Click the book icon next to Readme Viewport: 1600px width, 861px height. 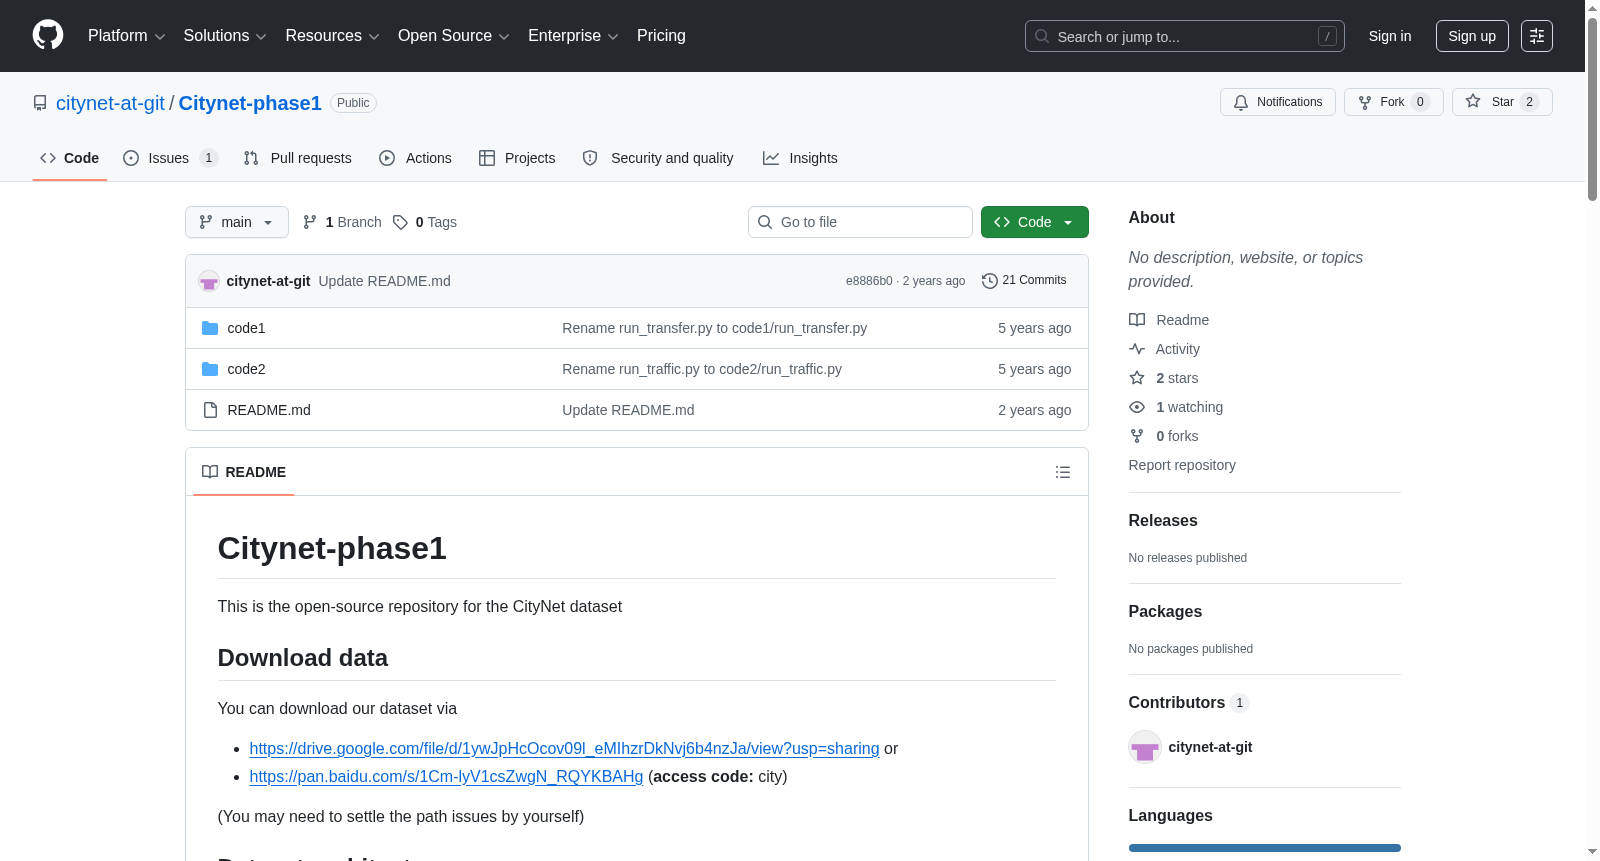(x=1137, y=320)
